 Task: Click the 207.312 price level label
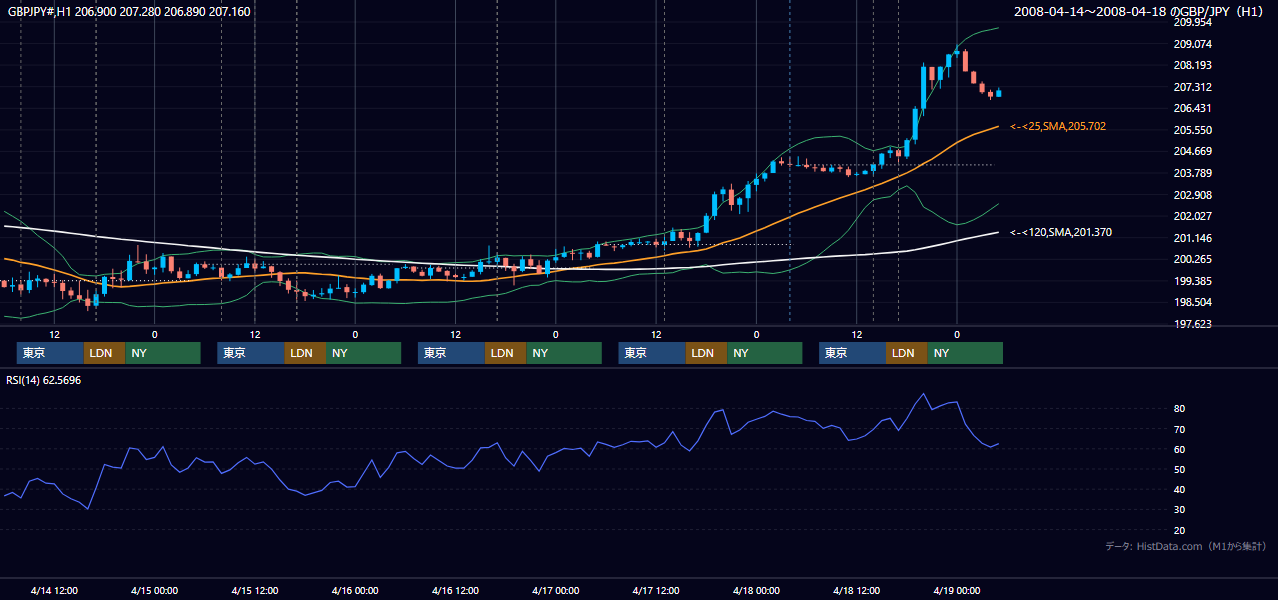coord(1193,87)
